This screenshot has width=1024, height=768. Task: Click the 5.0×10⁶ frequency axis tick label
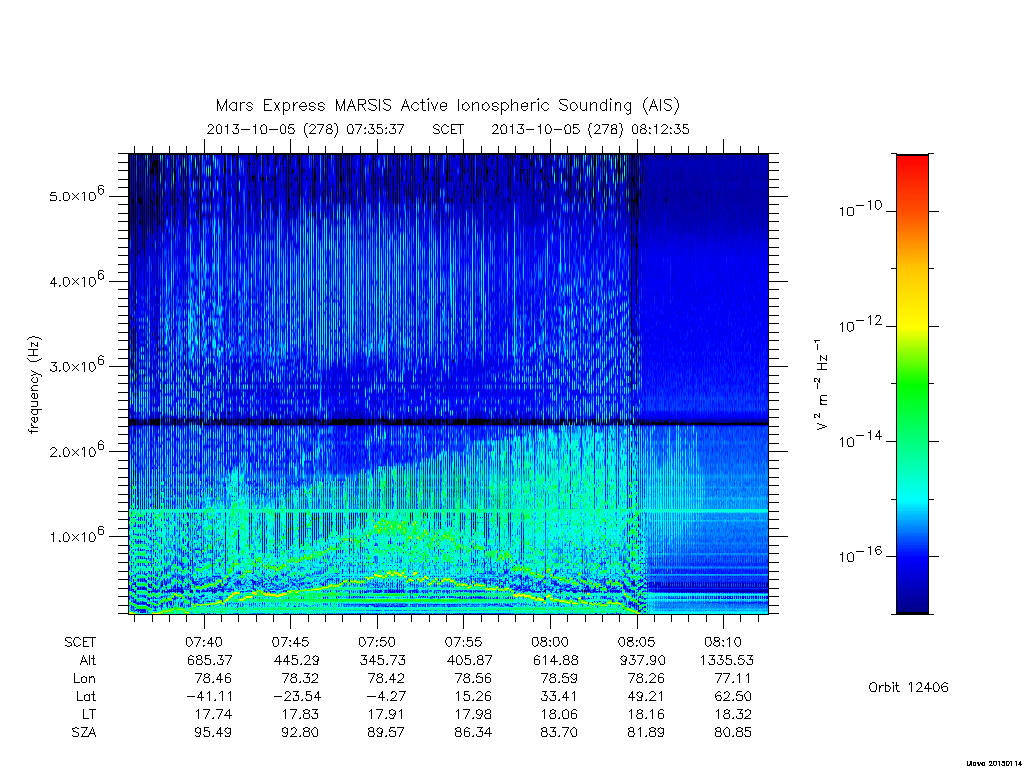click(76, 194)
